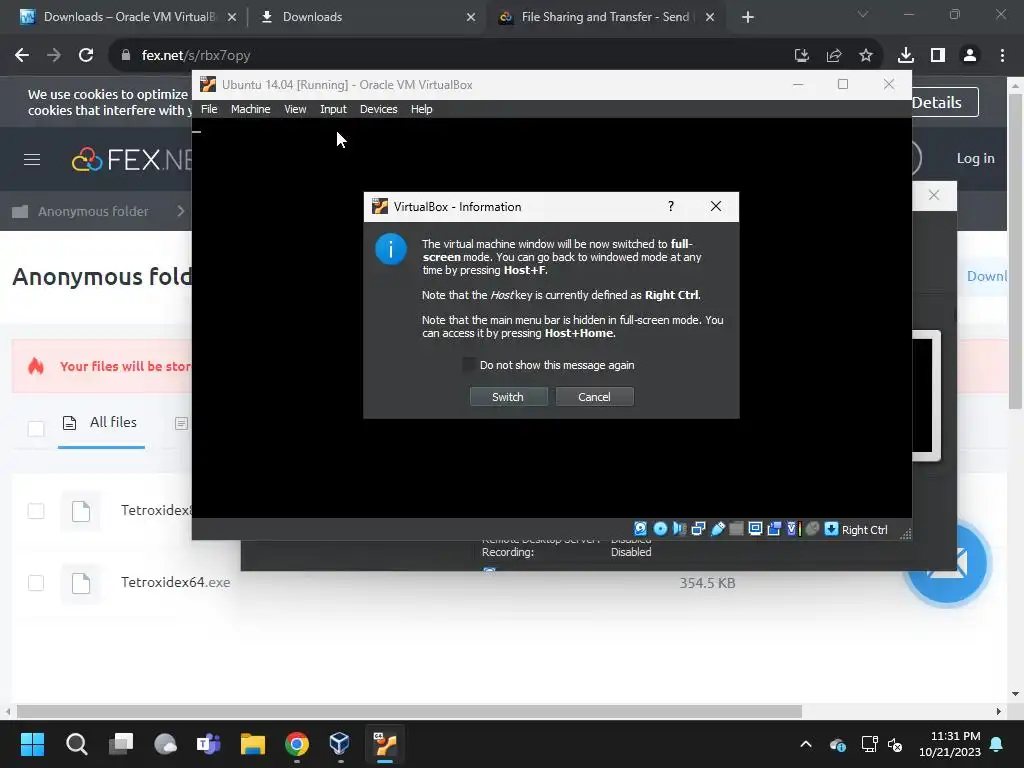Click hard disk activity icon in VM status bar

point(640,529)
